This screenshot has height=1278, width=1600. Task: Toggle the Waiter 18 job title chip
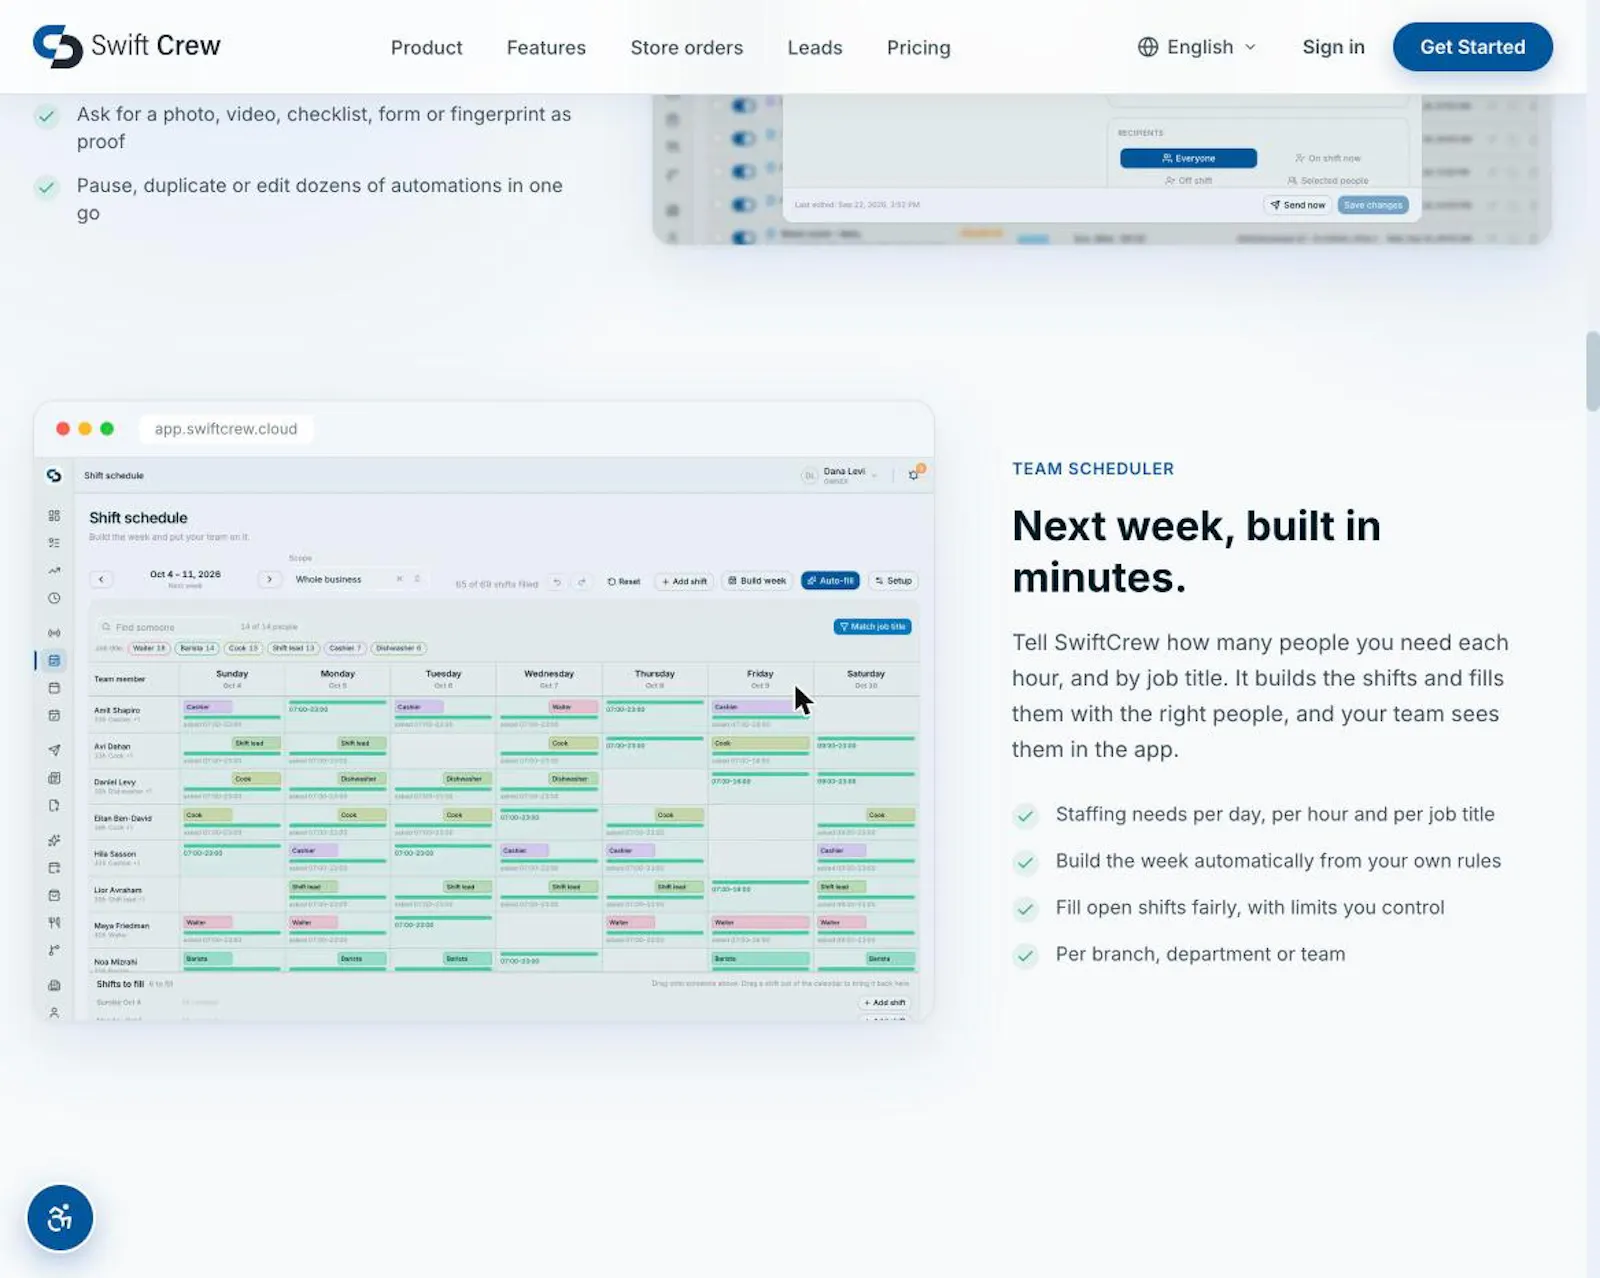click(149, 648)
